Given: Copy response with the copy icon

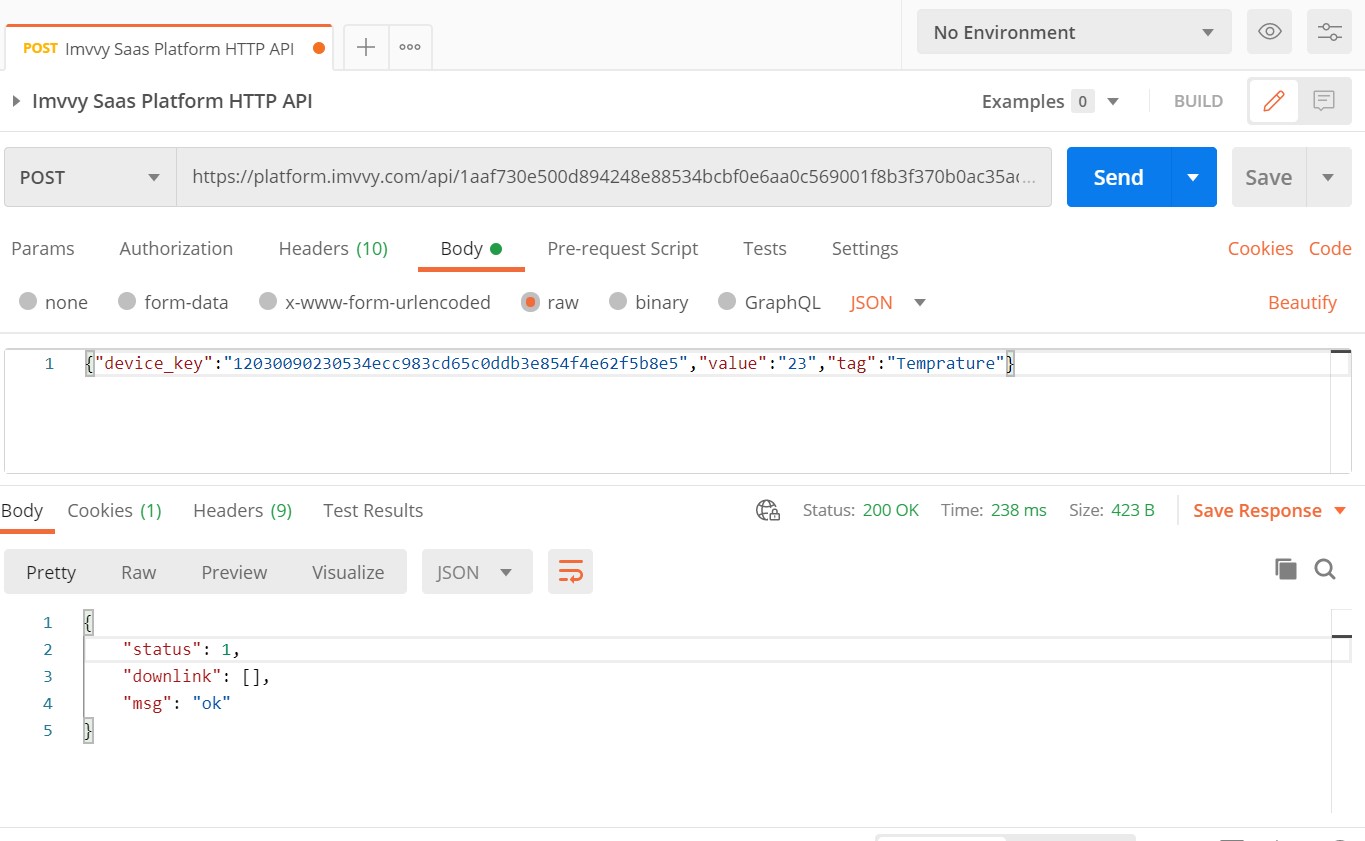Looking at the screenshot, I should (1286, 569).
